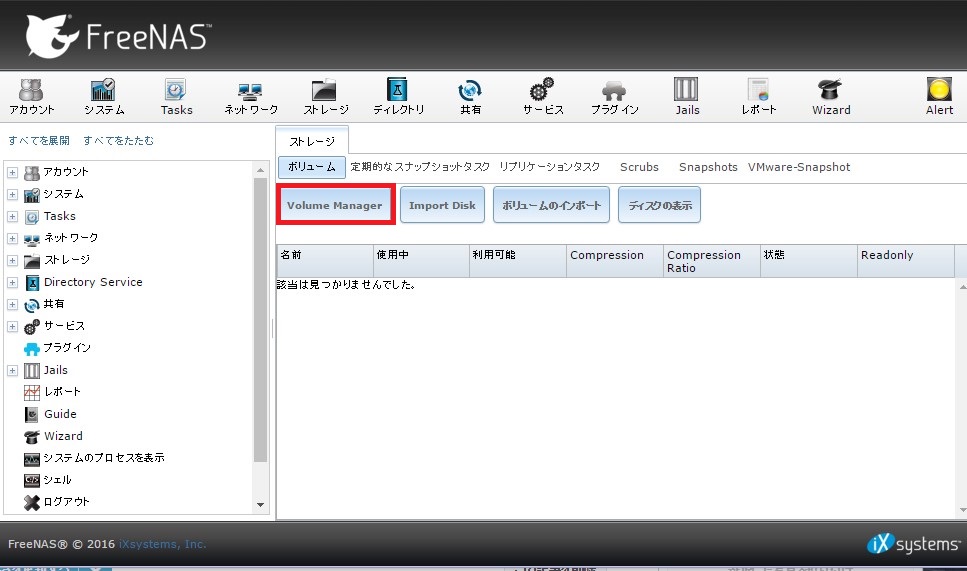This screenshot has width=967, height=571.
Task: Click the sidebar scrollbar thumb
Action: click(260, 319)
